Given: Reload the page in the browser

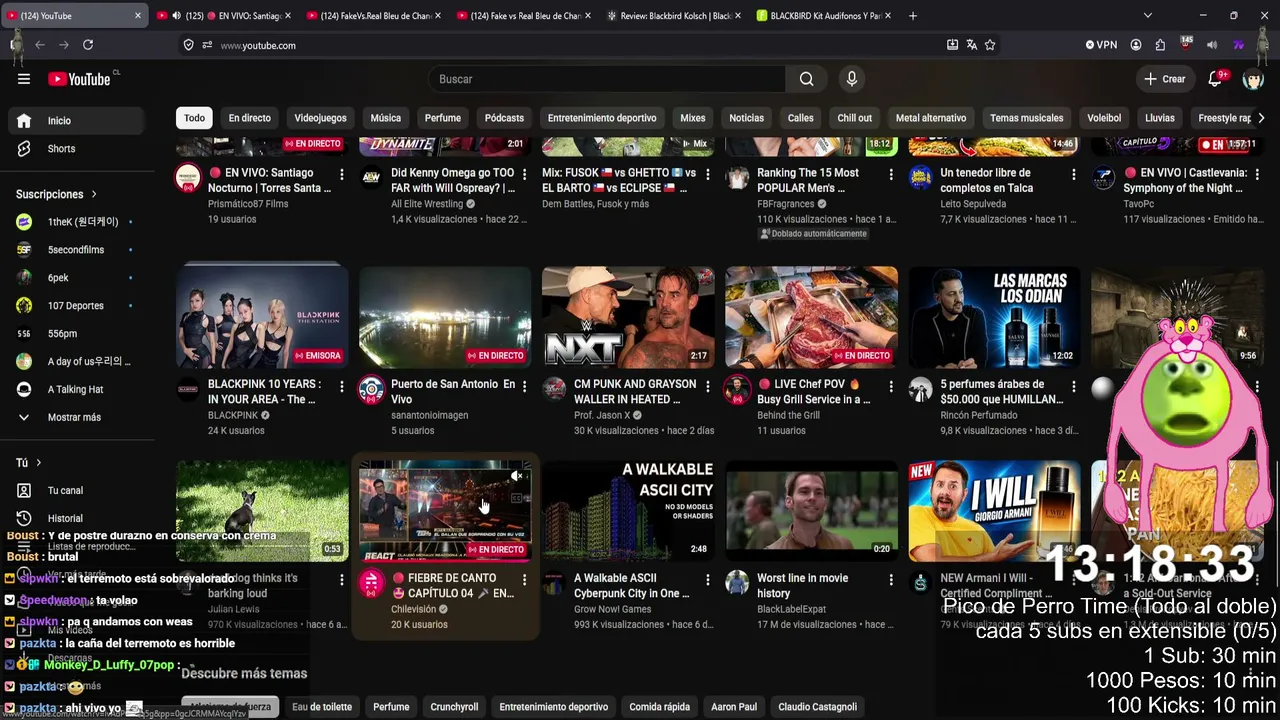Looking at the screenshot, I should pyautogui.click(x=88, y=45).
